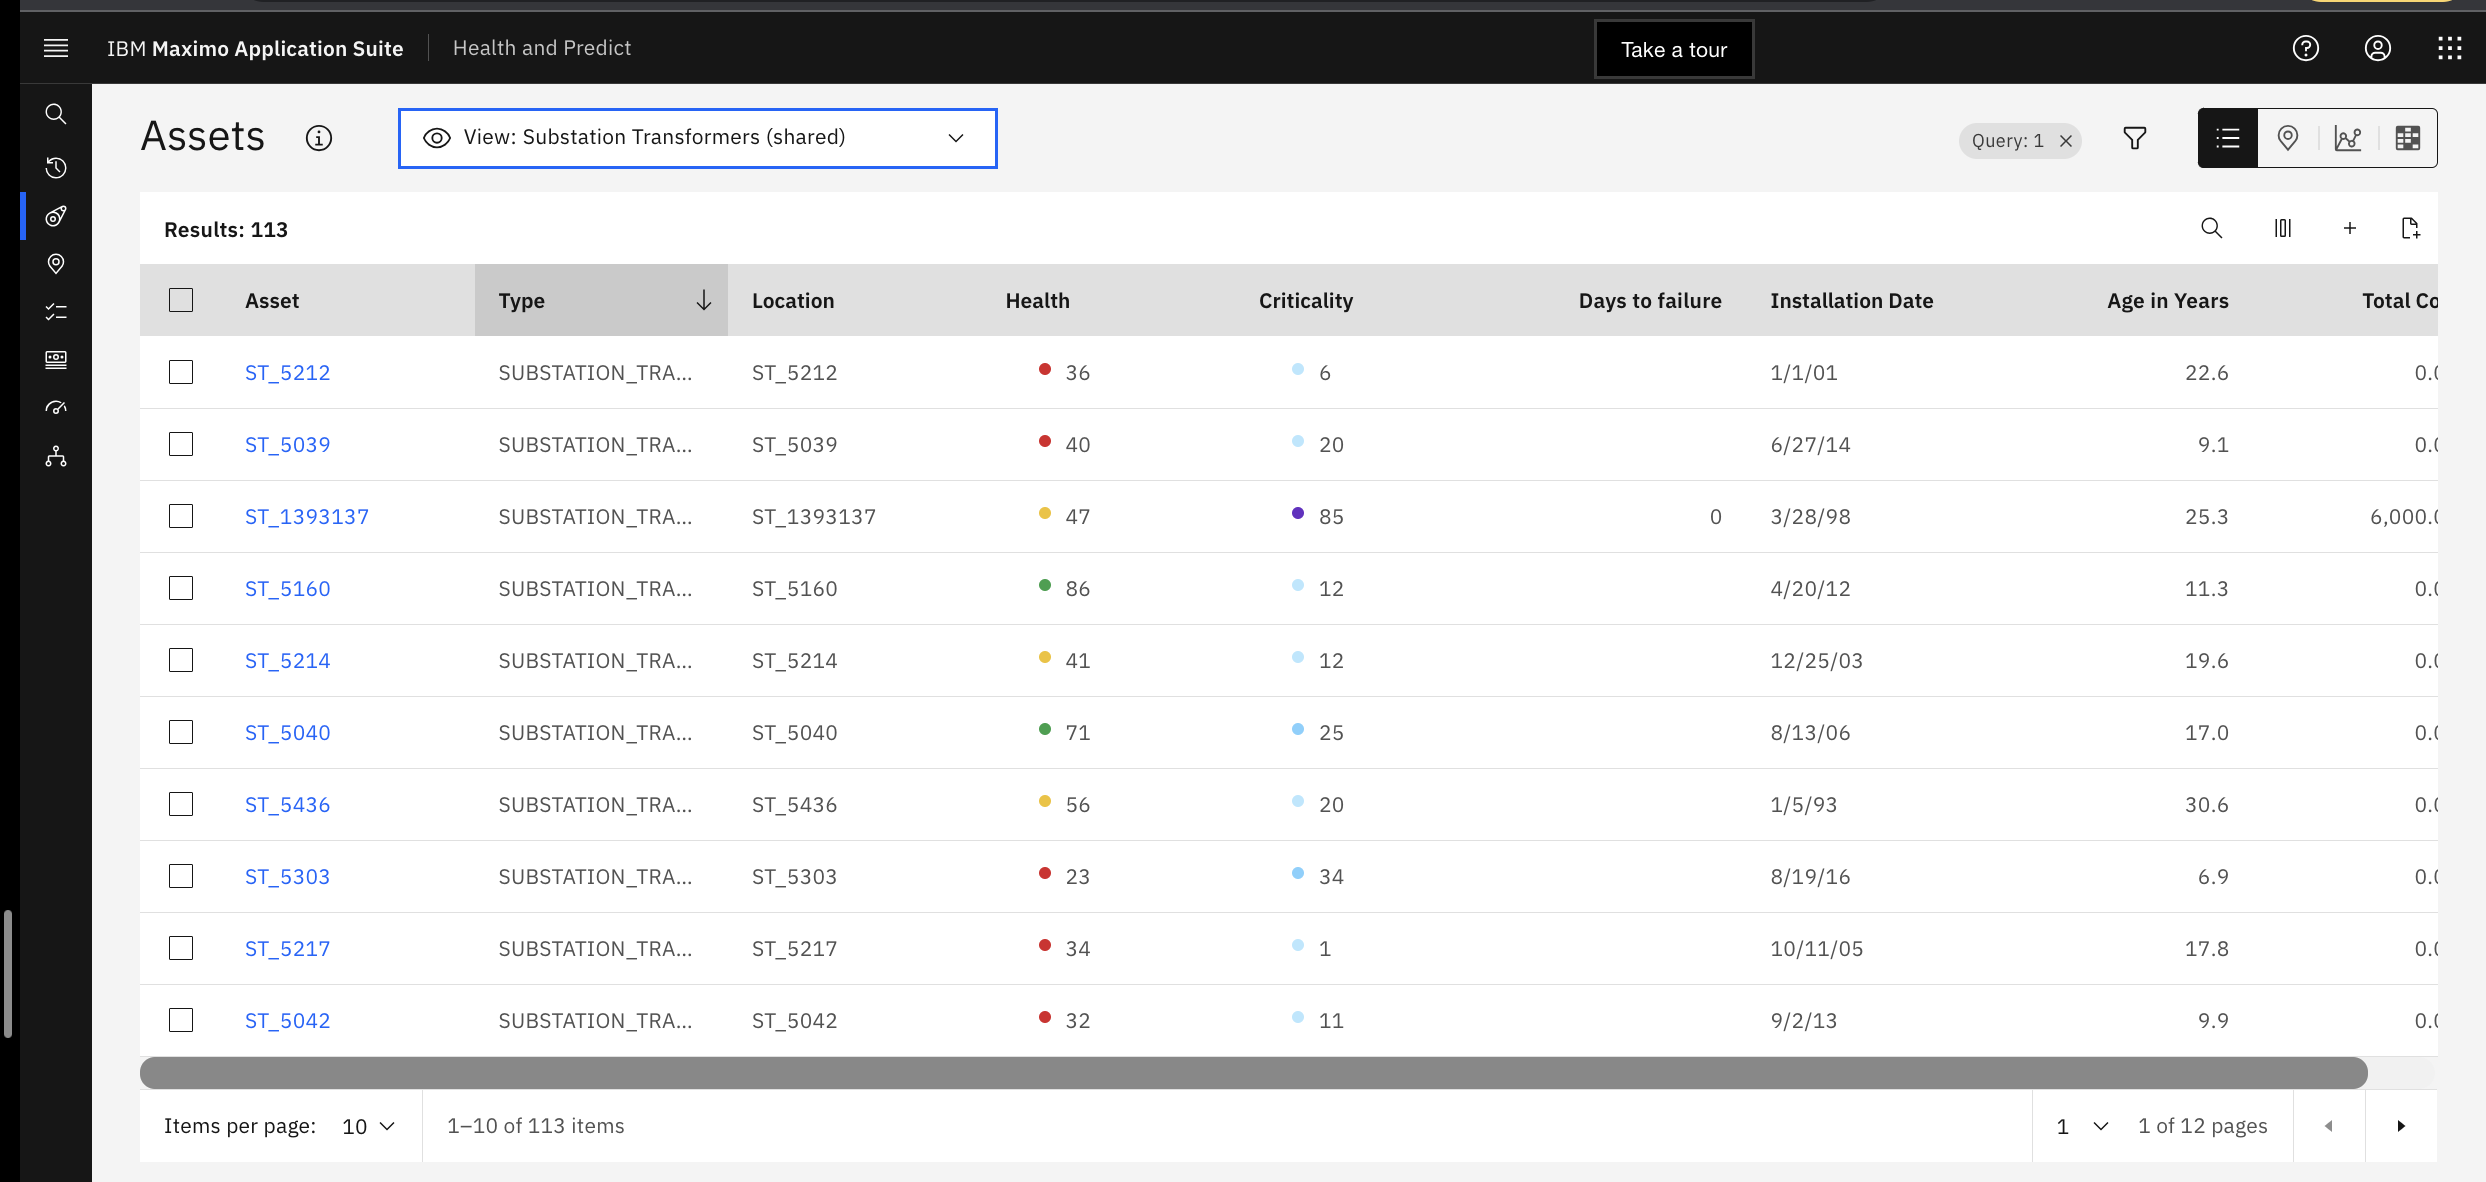Image resolution: width=2486 pixels, height=1182 pixels.
Task: Switch to map view
Action: 2288,138
